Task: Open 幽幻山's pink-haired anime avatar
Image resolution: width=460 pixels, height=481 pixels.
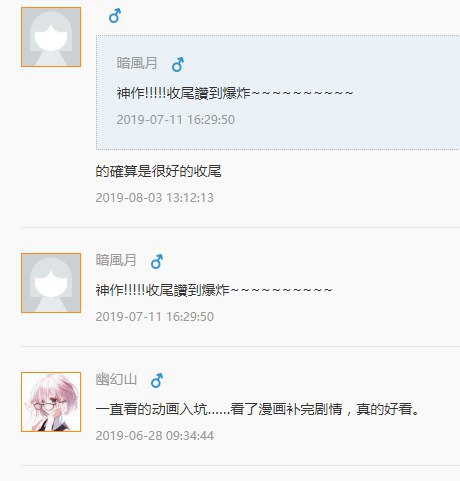Action: 51,402
